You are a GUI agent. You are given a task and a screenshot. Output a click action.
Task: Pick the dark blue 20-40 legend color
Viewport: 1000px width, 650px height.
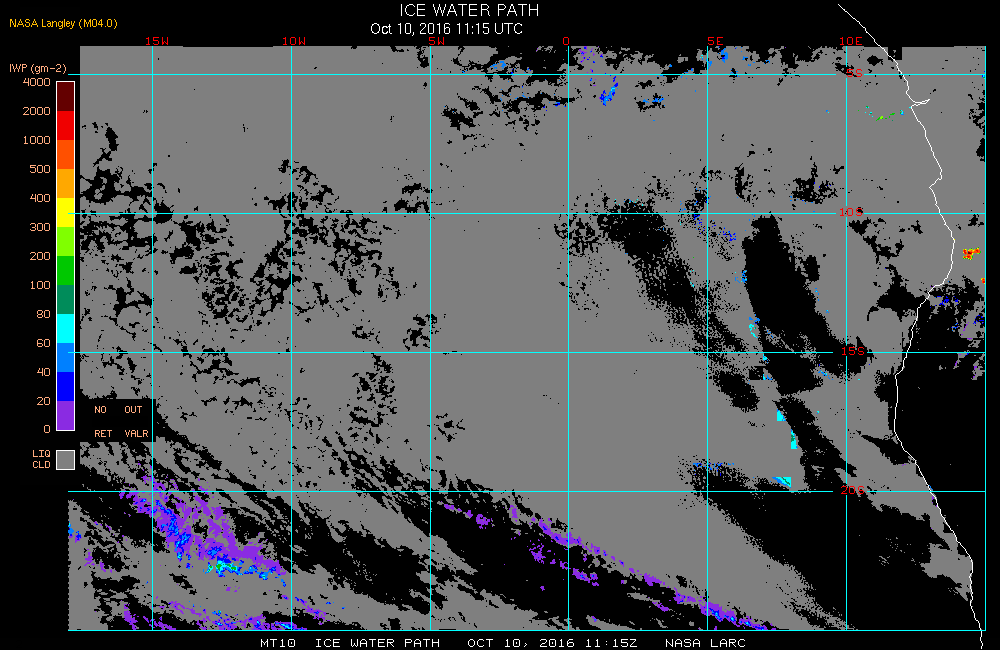(66, 387)
